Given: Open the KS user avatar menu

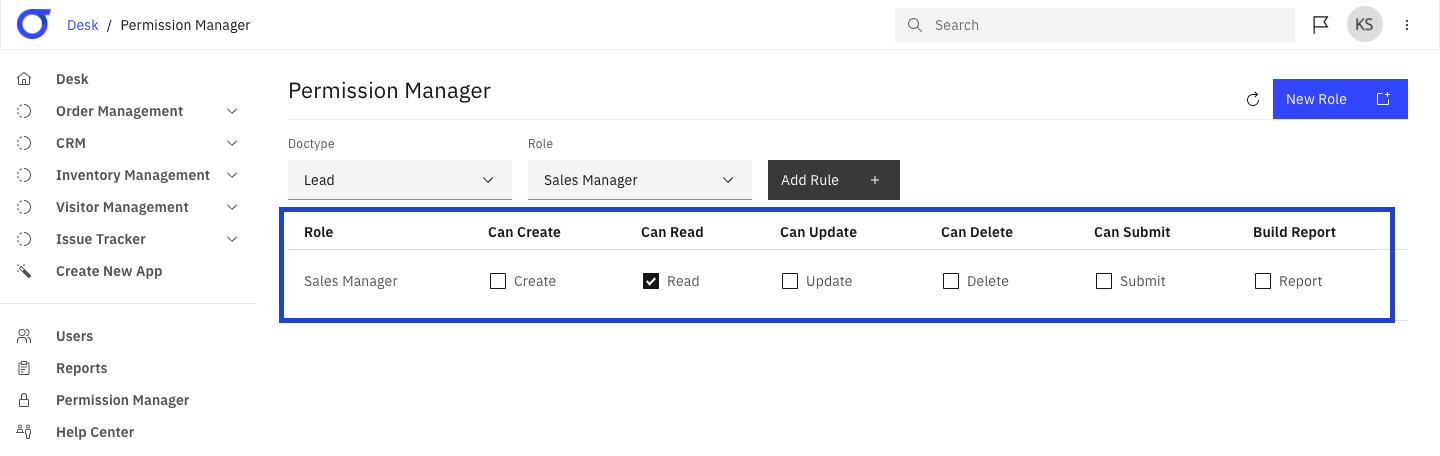Looking at the screenshot, I should pos(1364,25).
